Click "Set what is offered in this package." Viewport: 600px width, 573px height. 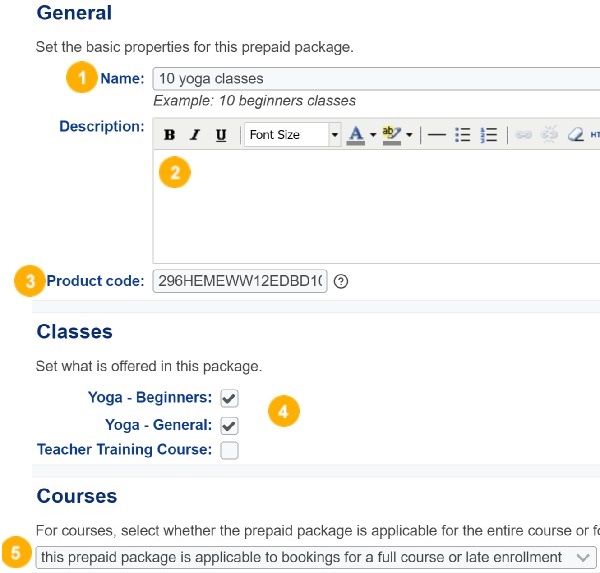point(149,366)
